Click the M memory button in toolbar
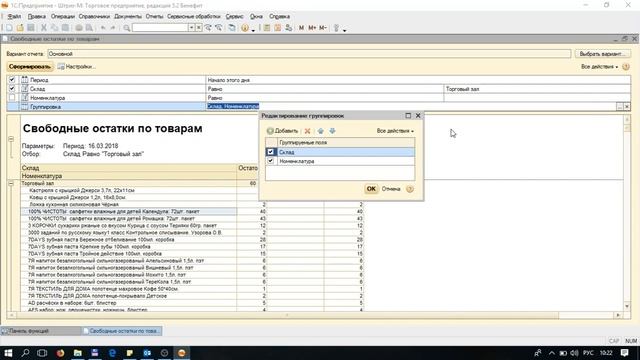This screenshot has width=640, height=360. pos(301,28)
